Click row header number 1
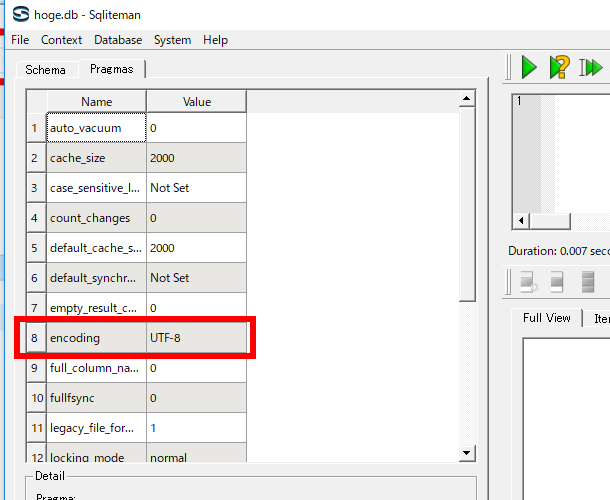 tap(36, 128)
